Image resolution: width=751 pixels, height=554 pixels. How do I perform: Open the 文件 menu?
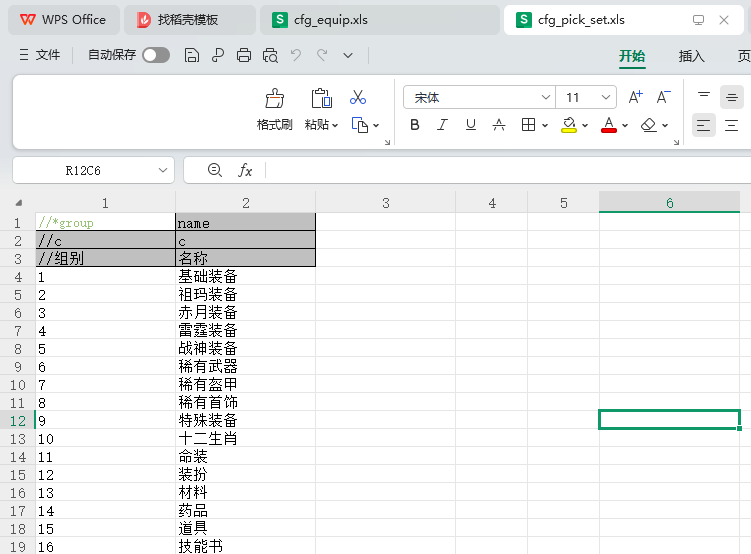click(x=39, y=56)
